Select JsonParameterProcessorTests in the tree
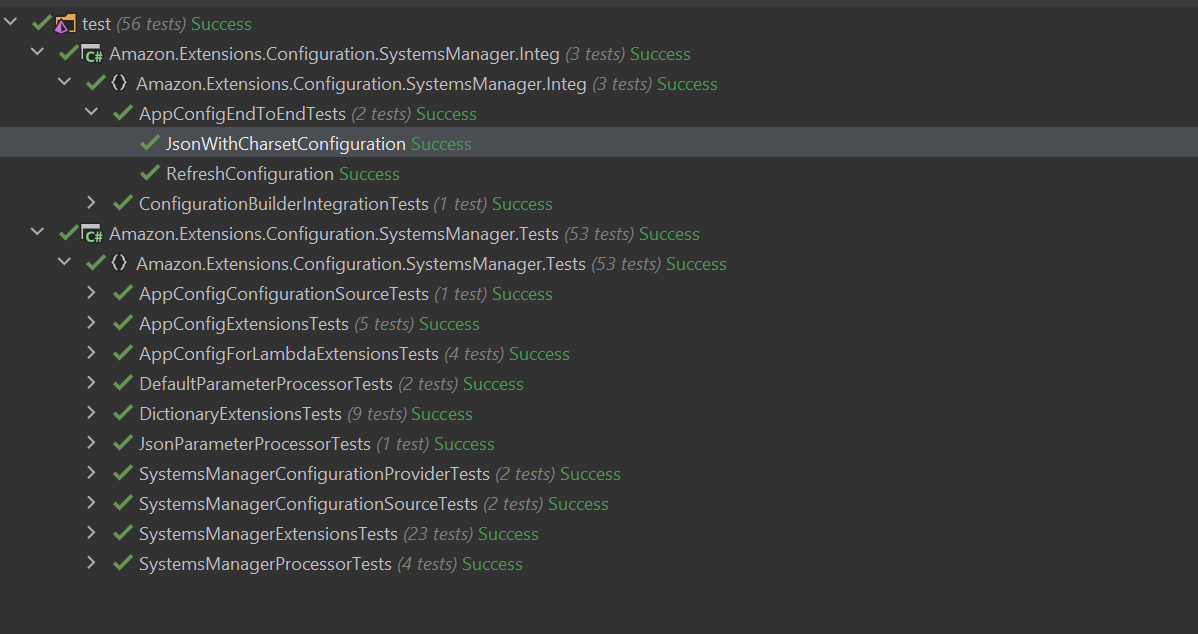Screen dimensions: 1198x634 coord(254,444)
